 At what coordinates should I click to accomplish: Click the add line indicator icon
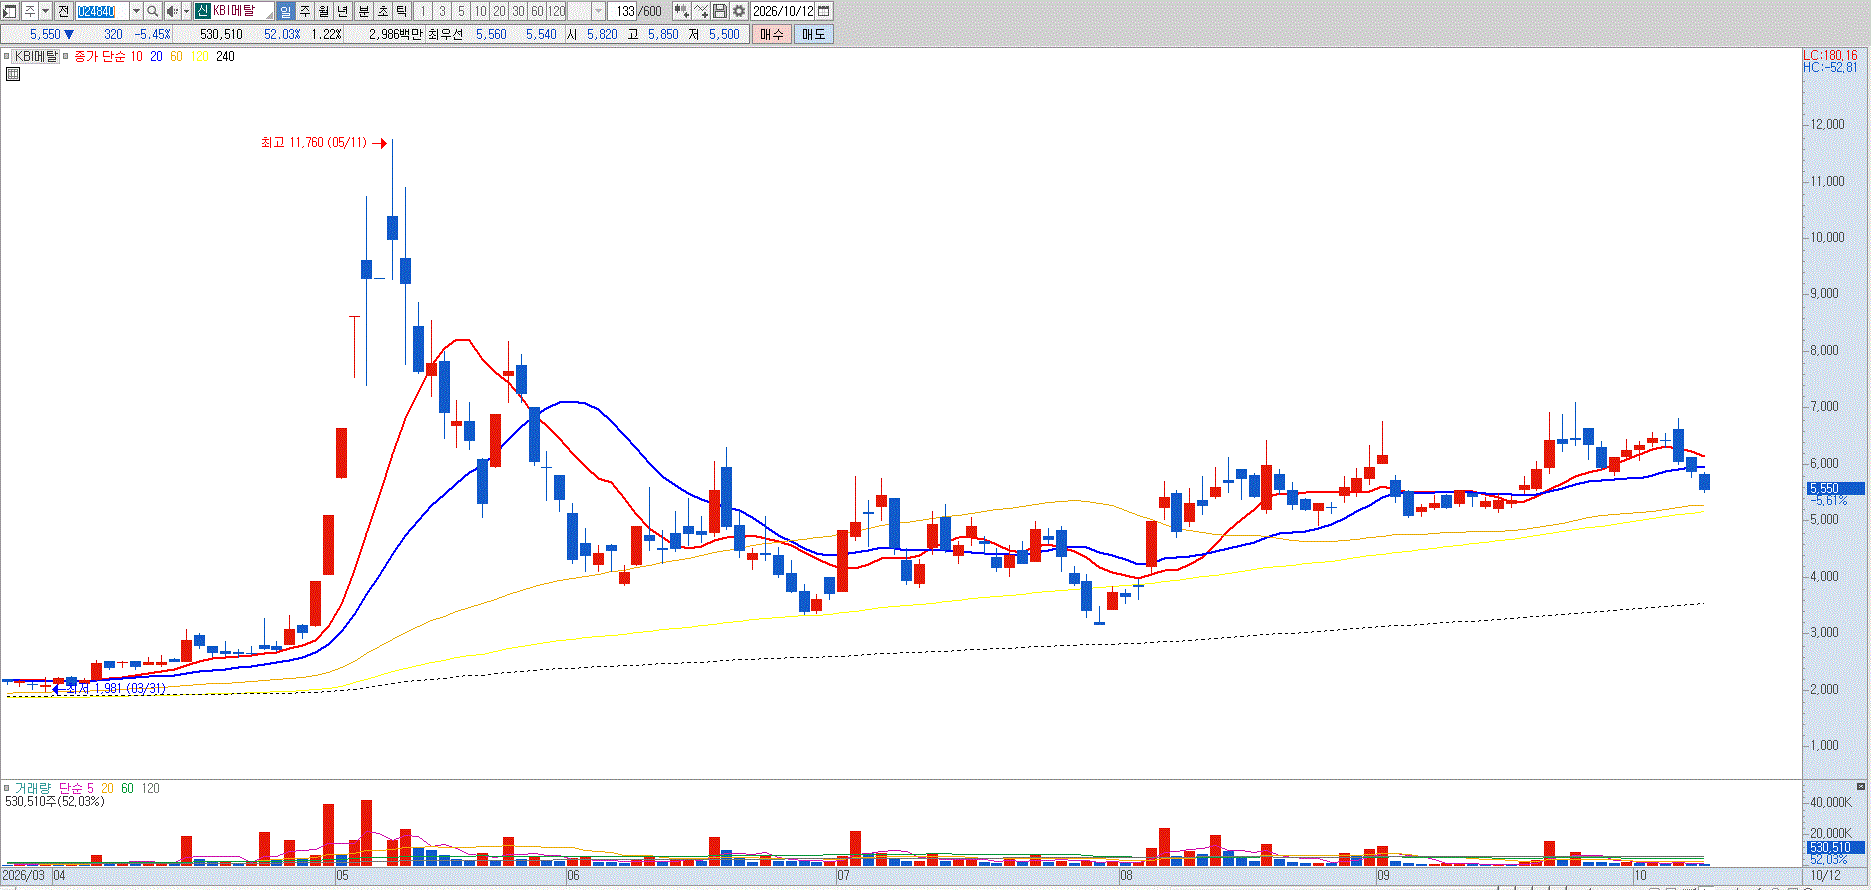point(701,11)
